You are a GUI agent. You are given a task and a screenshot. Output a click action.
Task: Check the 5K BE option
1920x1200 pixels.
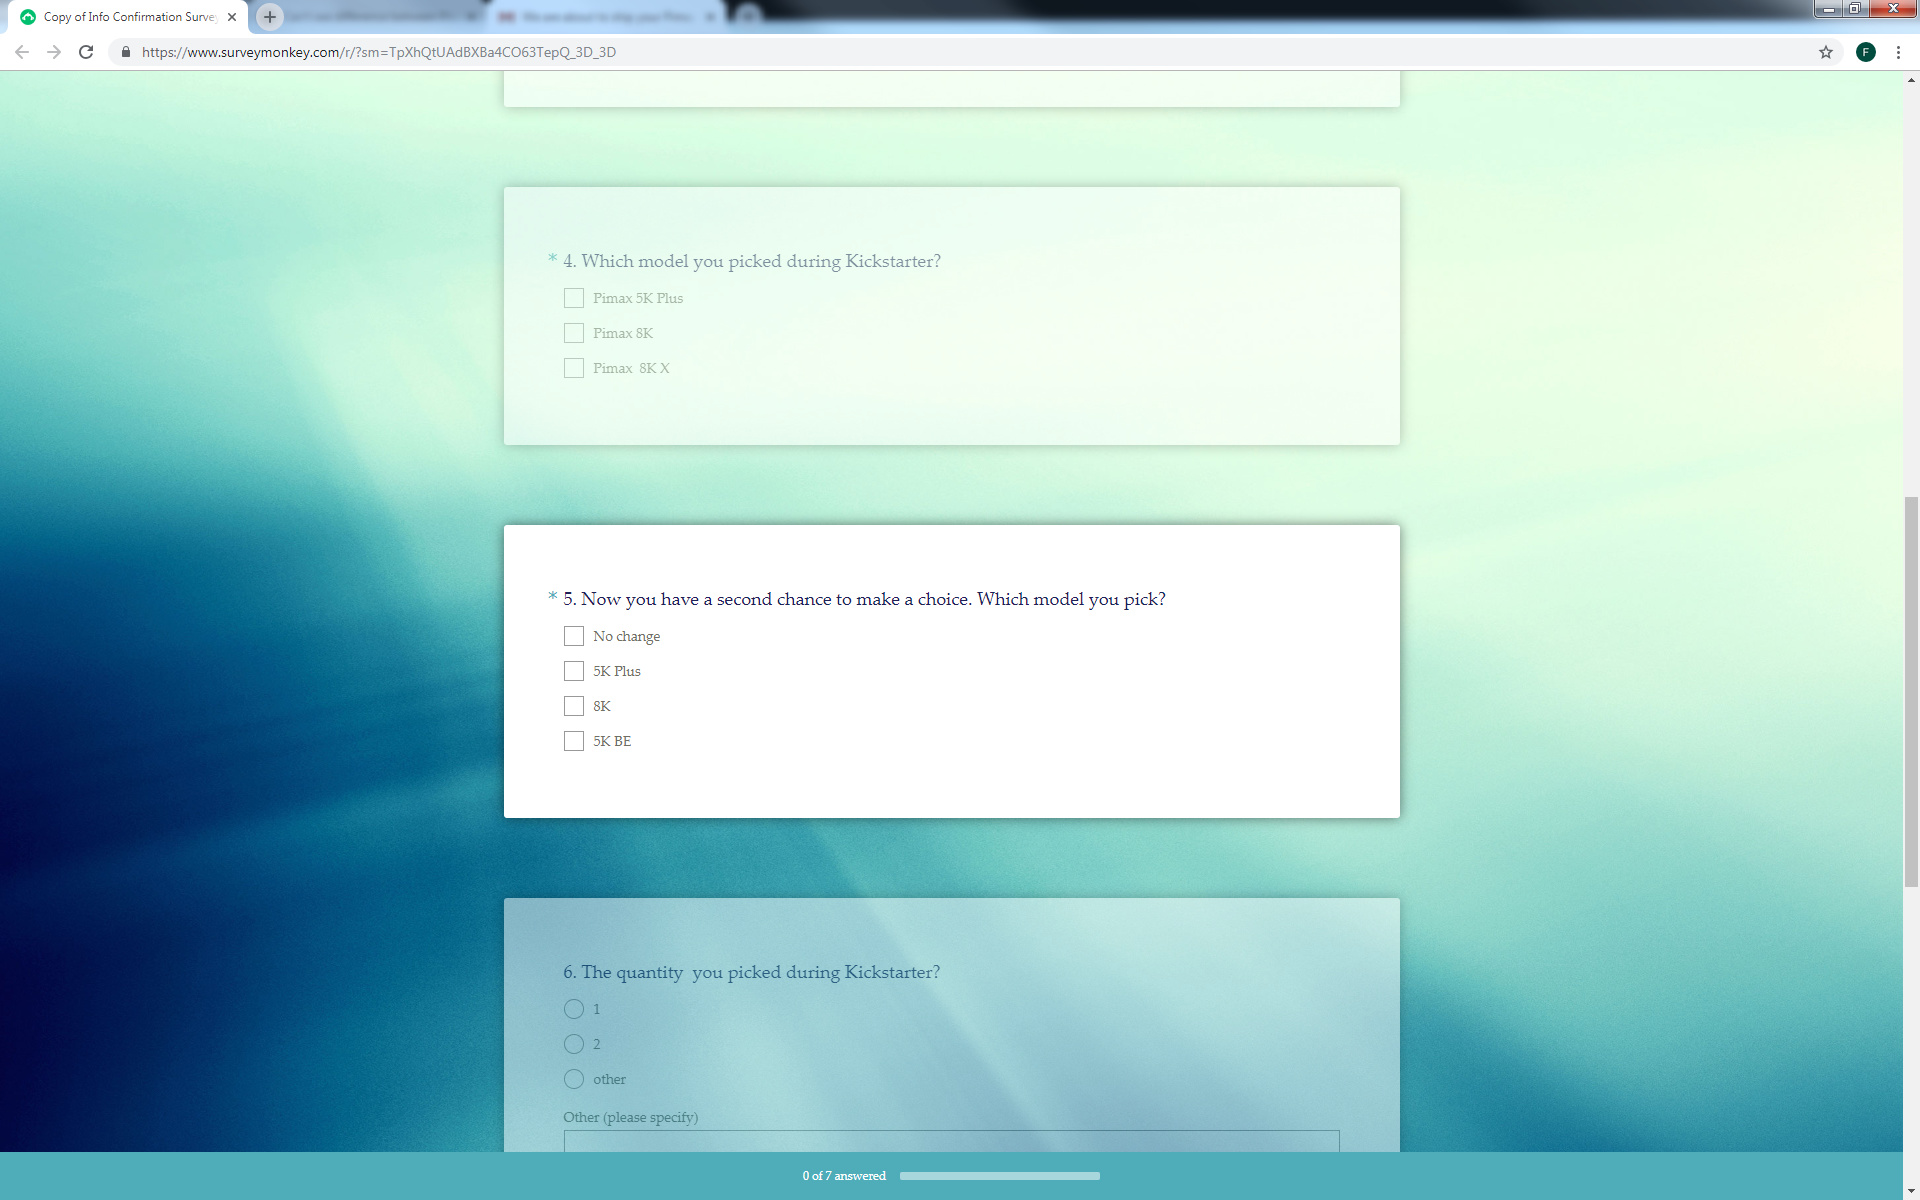pos(574,741)
